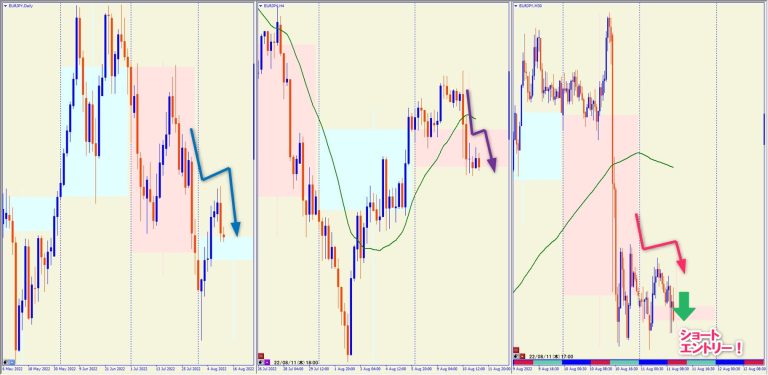This screenshot has height=375, width=768.
Task: Click the "5 Aug 20:00" label on H4 axis
Action: point(422,368)
